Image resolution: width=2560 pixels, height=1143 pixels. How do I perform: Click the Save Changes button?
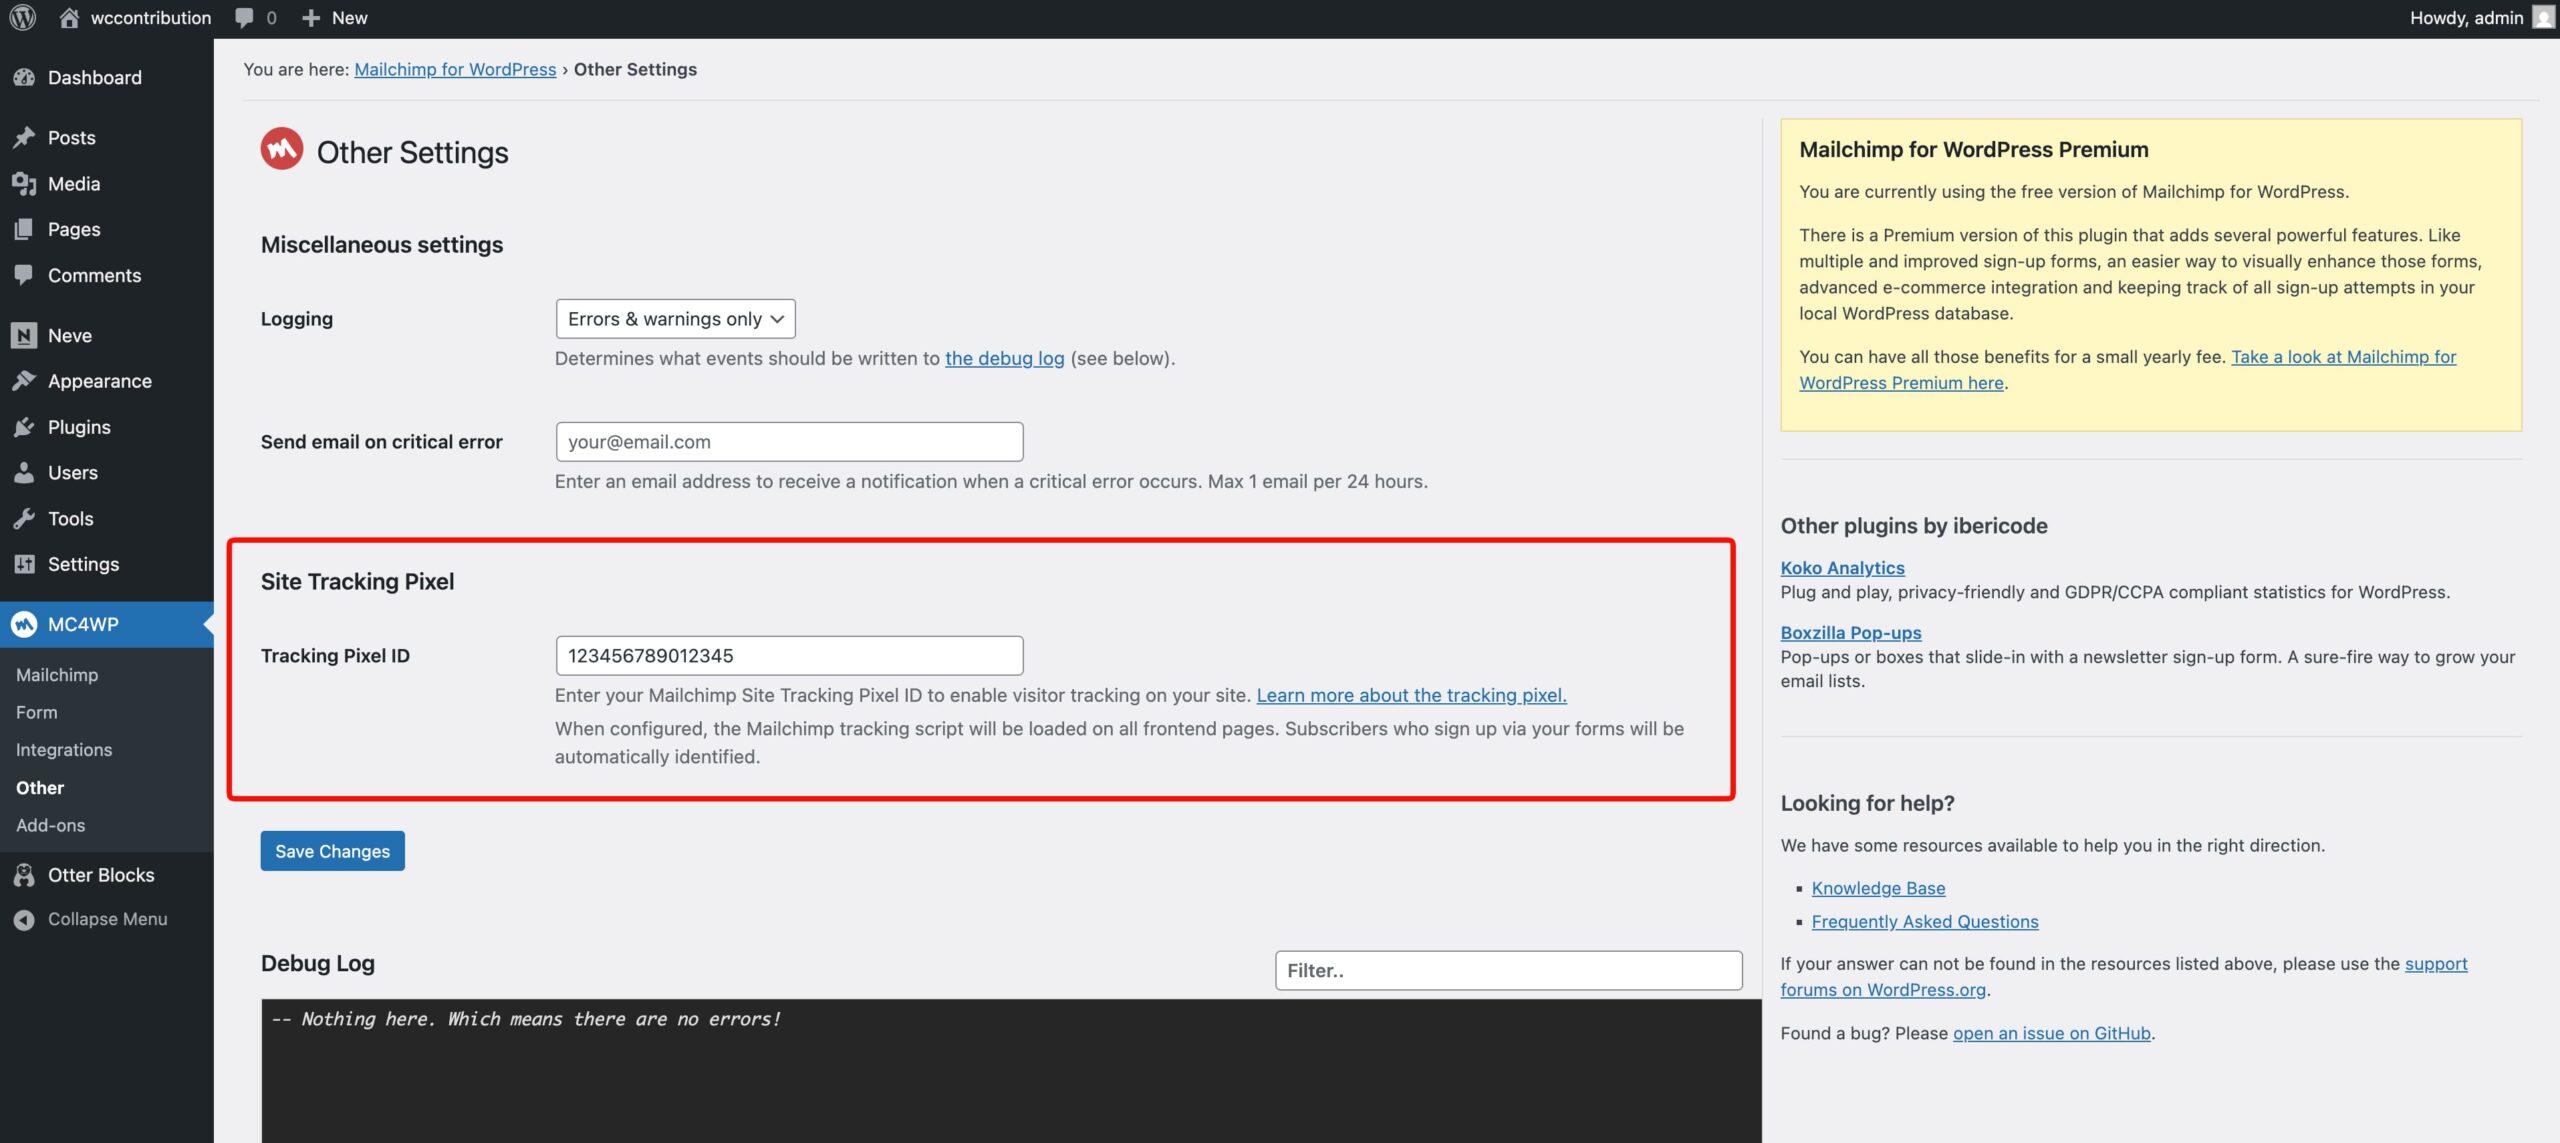click(333, 851)
